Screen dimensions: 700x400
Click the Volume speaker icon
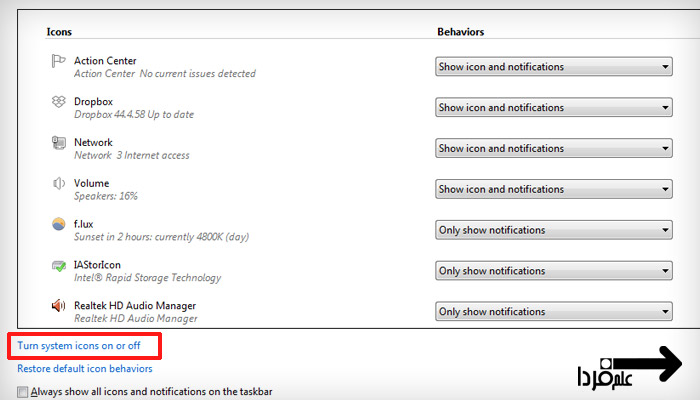coord(57,184)
